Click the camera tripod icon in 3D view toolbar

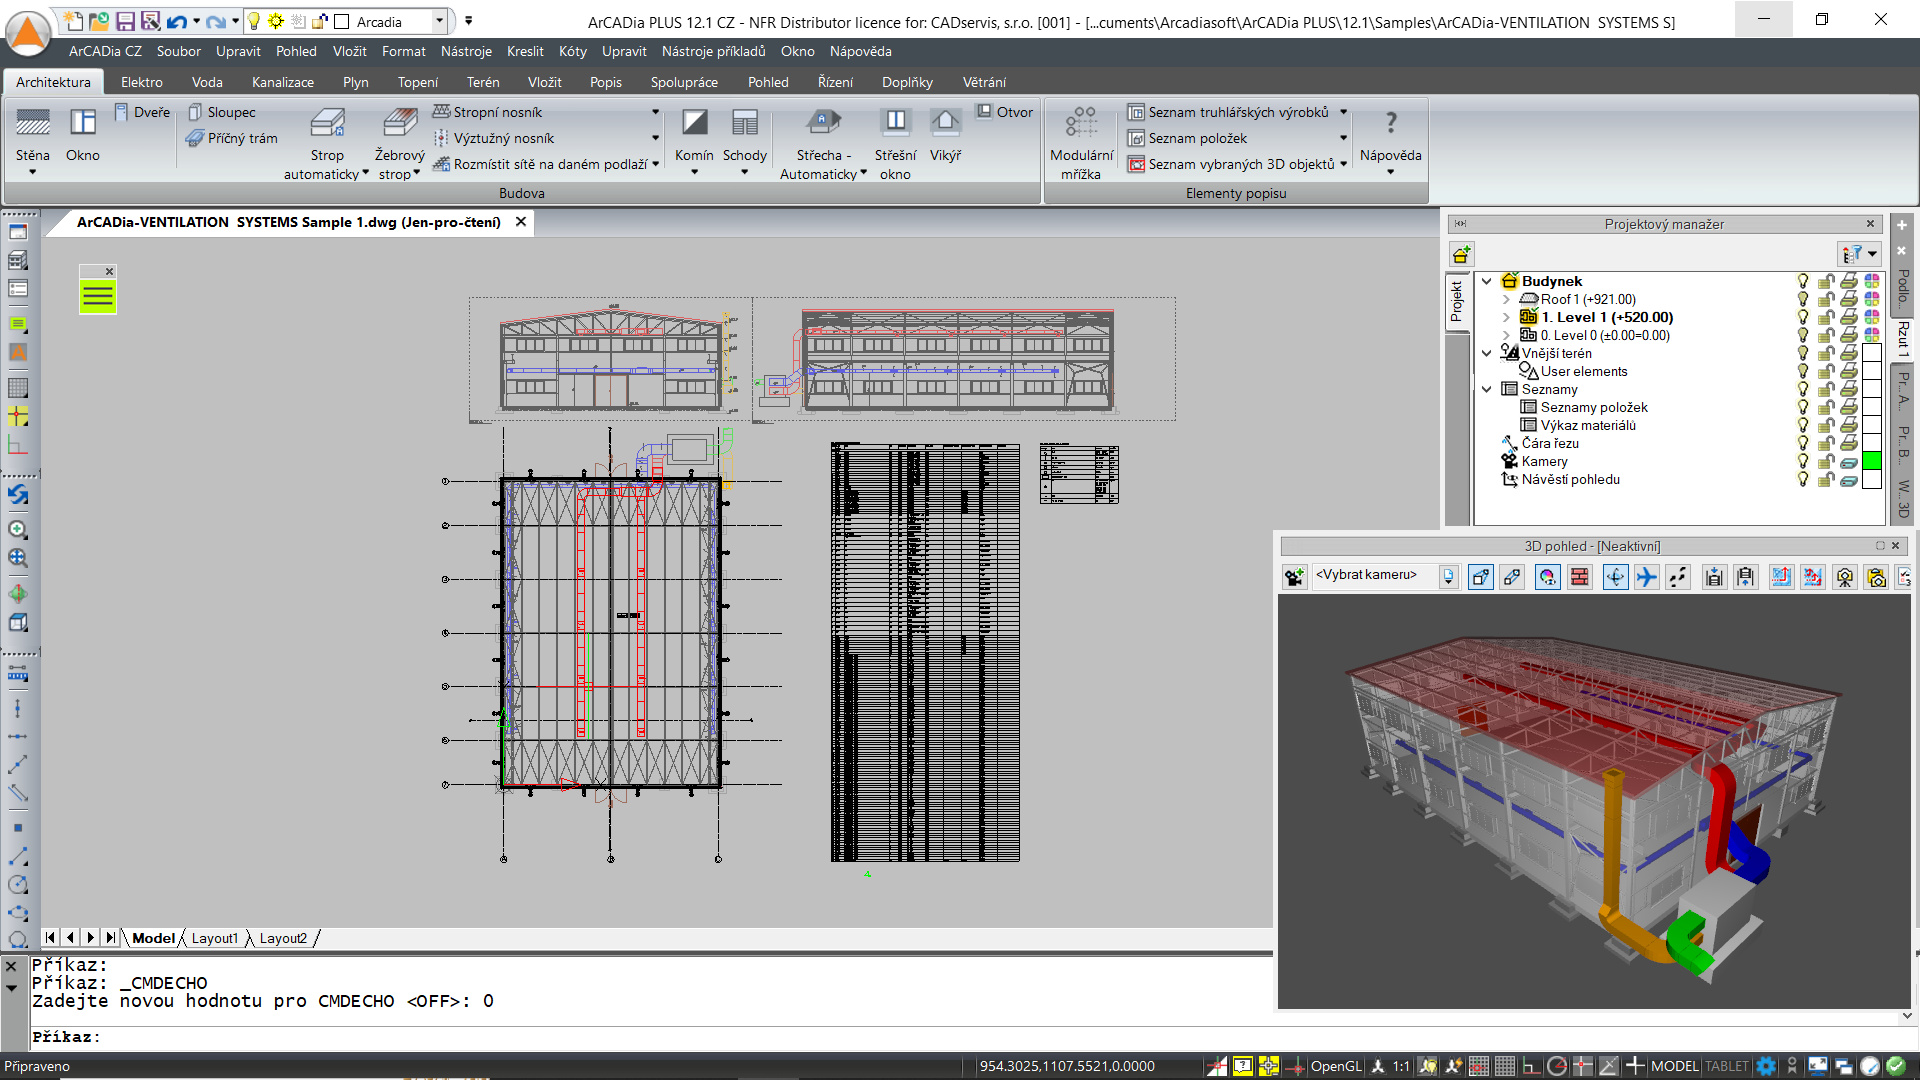coord(1845,577)
